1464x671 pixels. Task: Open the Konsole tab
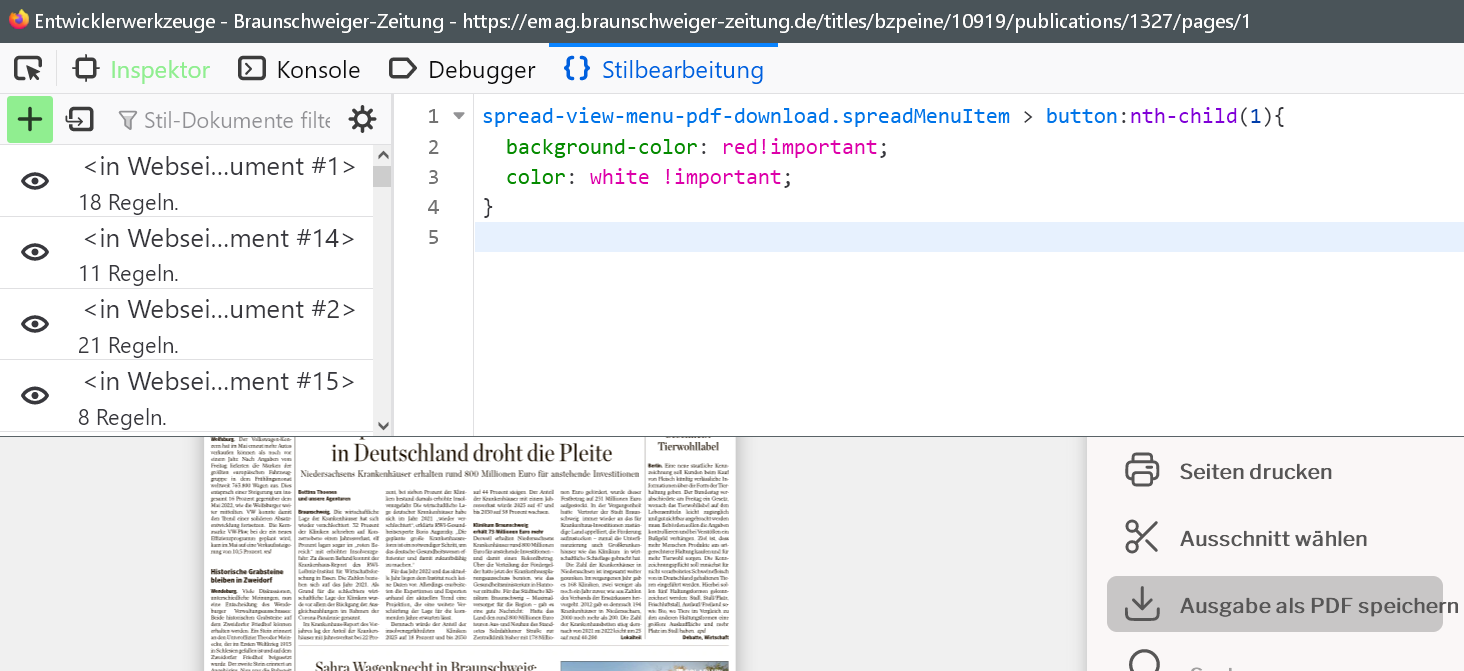click(299, 70)
